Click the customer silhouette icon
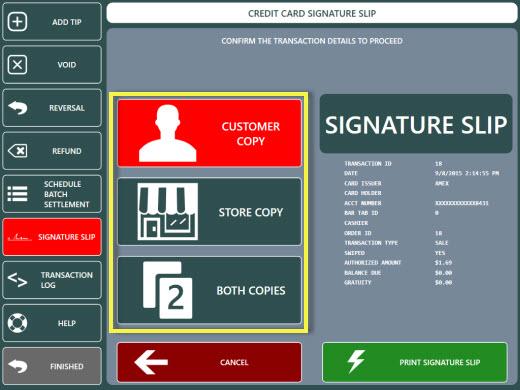 click(168, 133)
